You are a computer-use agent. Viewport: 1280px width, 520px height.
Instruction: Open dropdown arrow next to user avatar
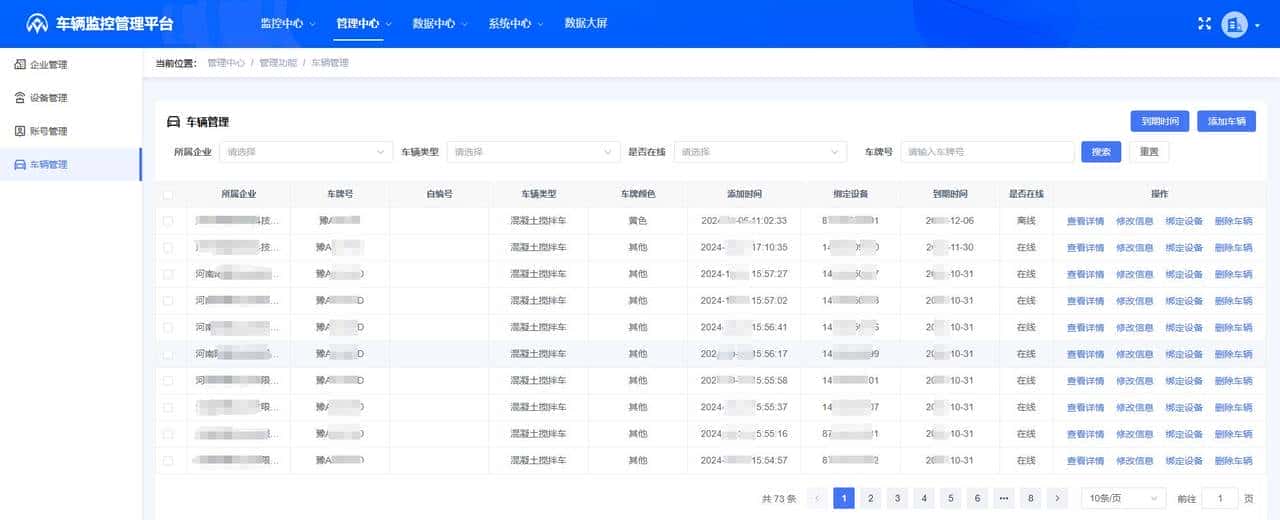(1257, 25)
